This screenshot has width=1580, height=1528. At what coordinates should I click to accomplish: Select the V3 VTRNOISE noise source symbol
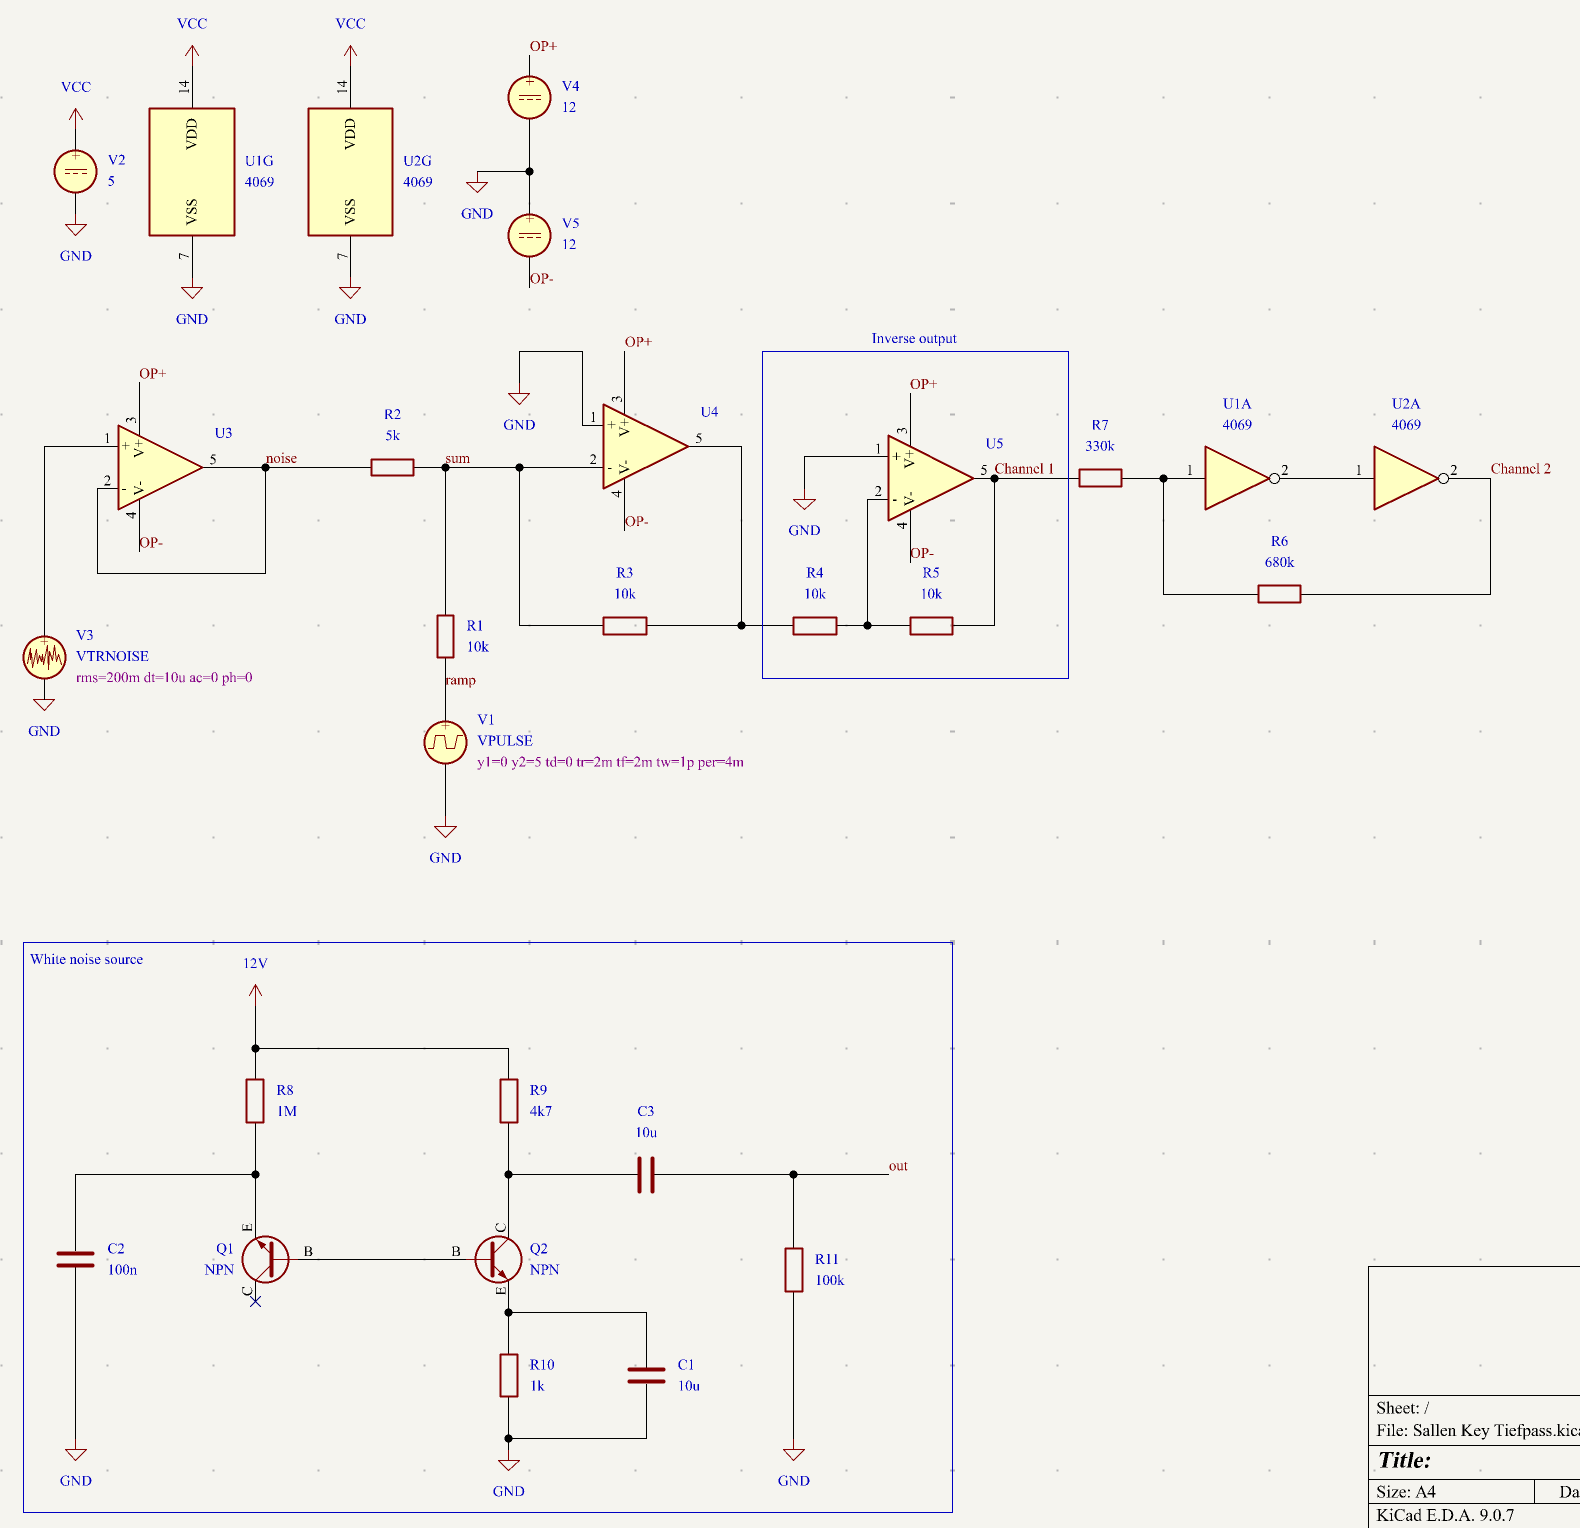click(x=44, y=657)
